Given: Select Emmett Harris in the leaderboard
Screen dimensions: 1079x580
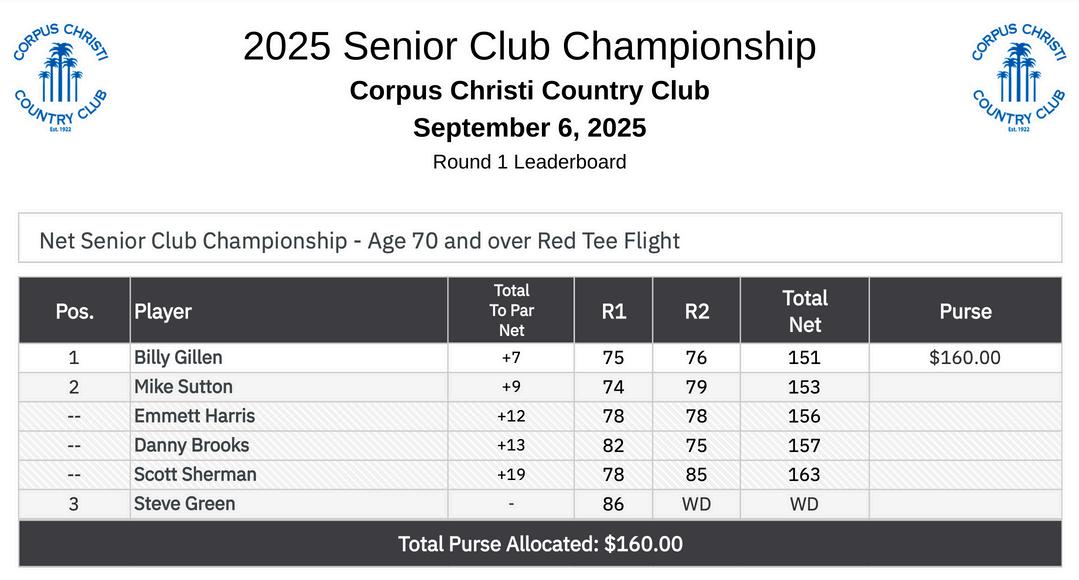Looking at the screenshot, I should tap(194, 416).
